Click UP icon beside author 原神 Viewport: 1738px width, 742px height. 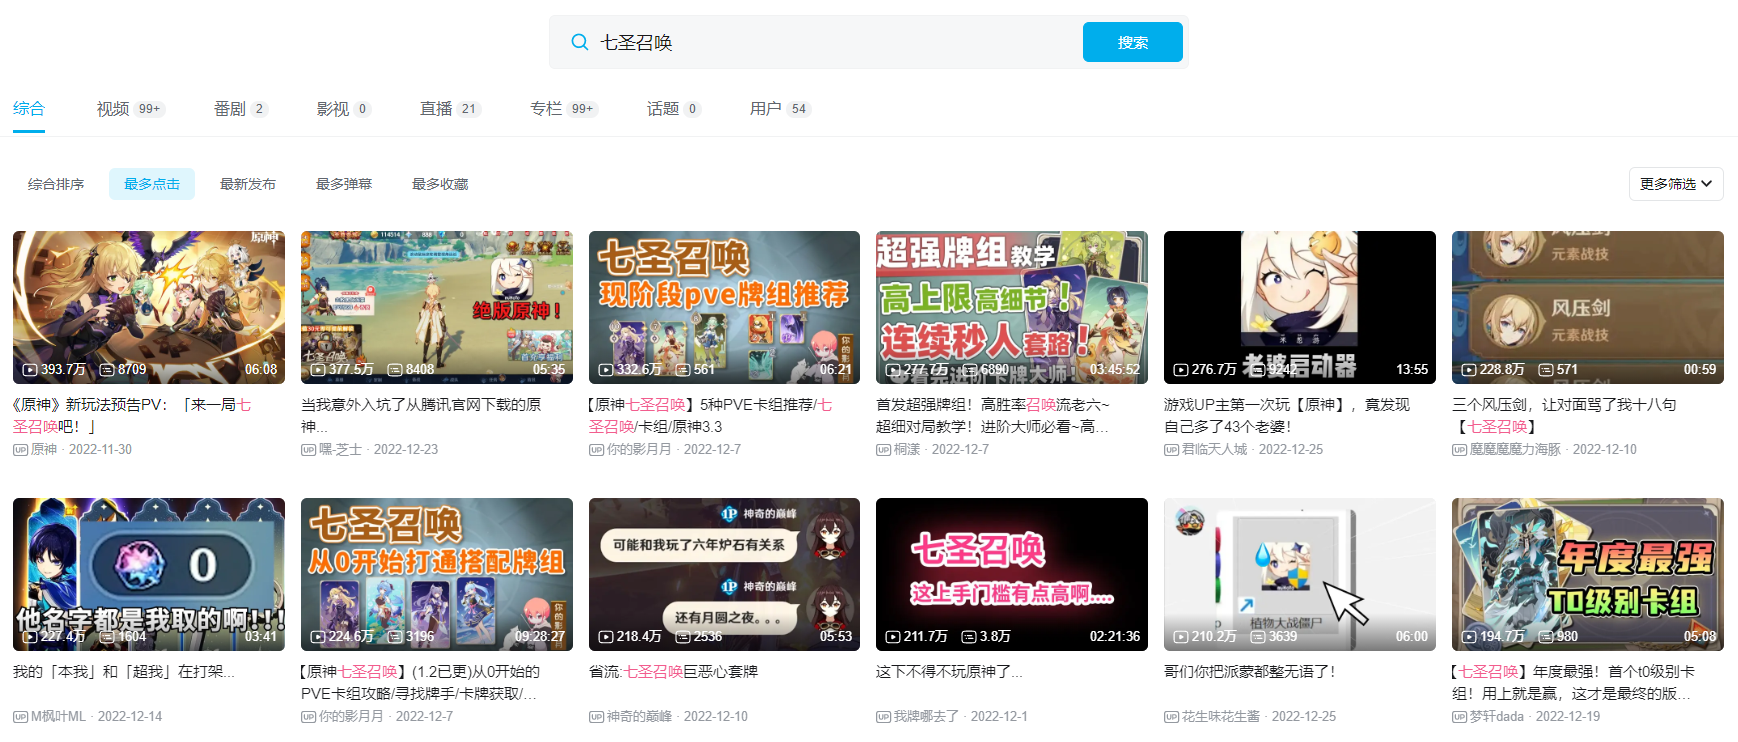[x=20, y=450]
